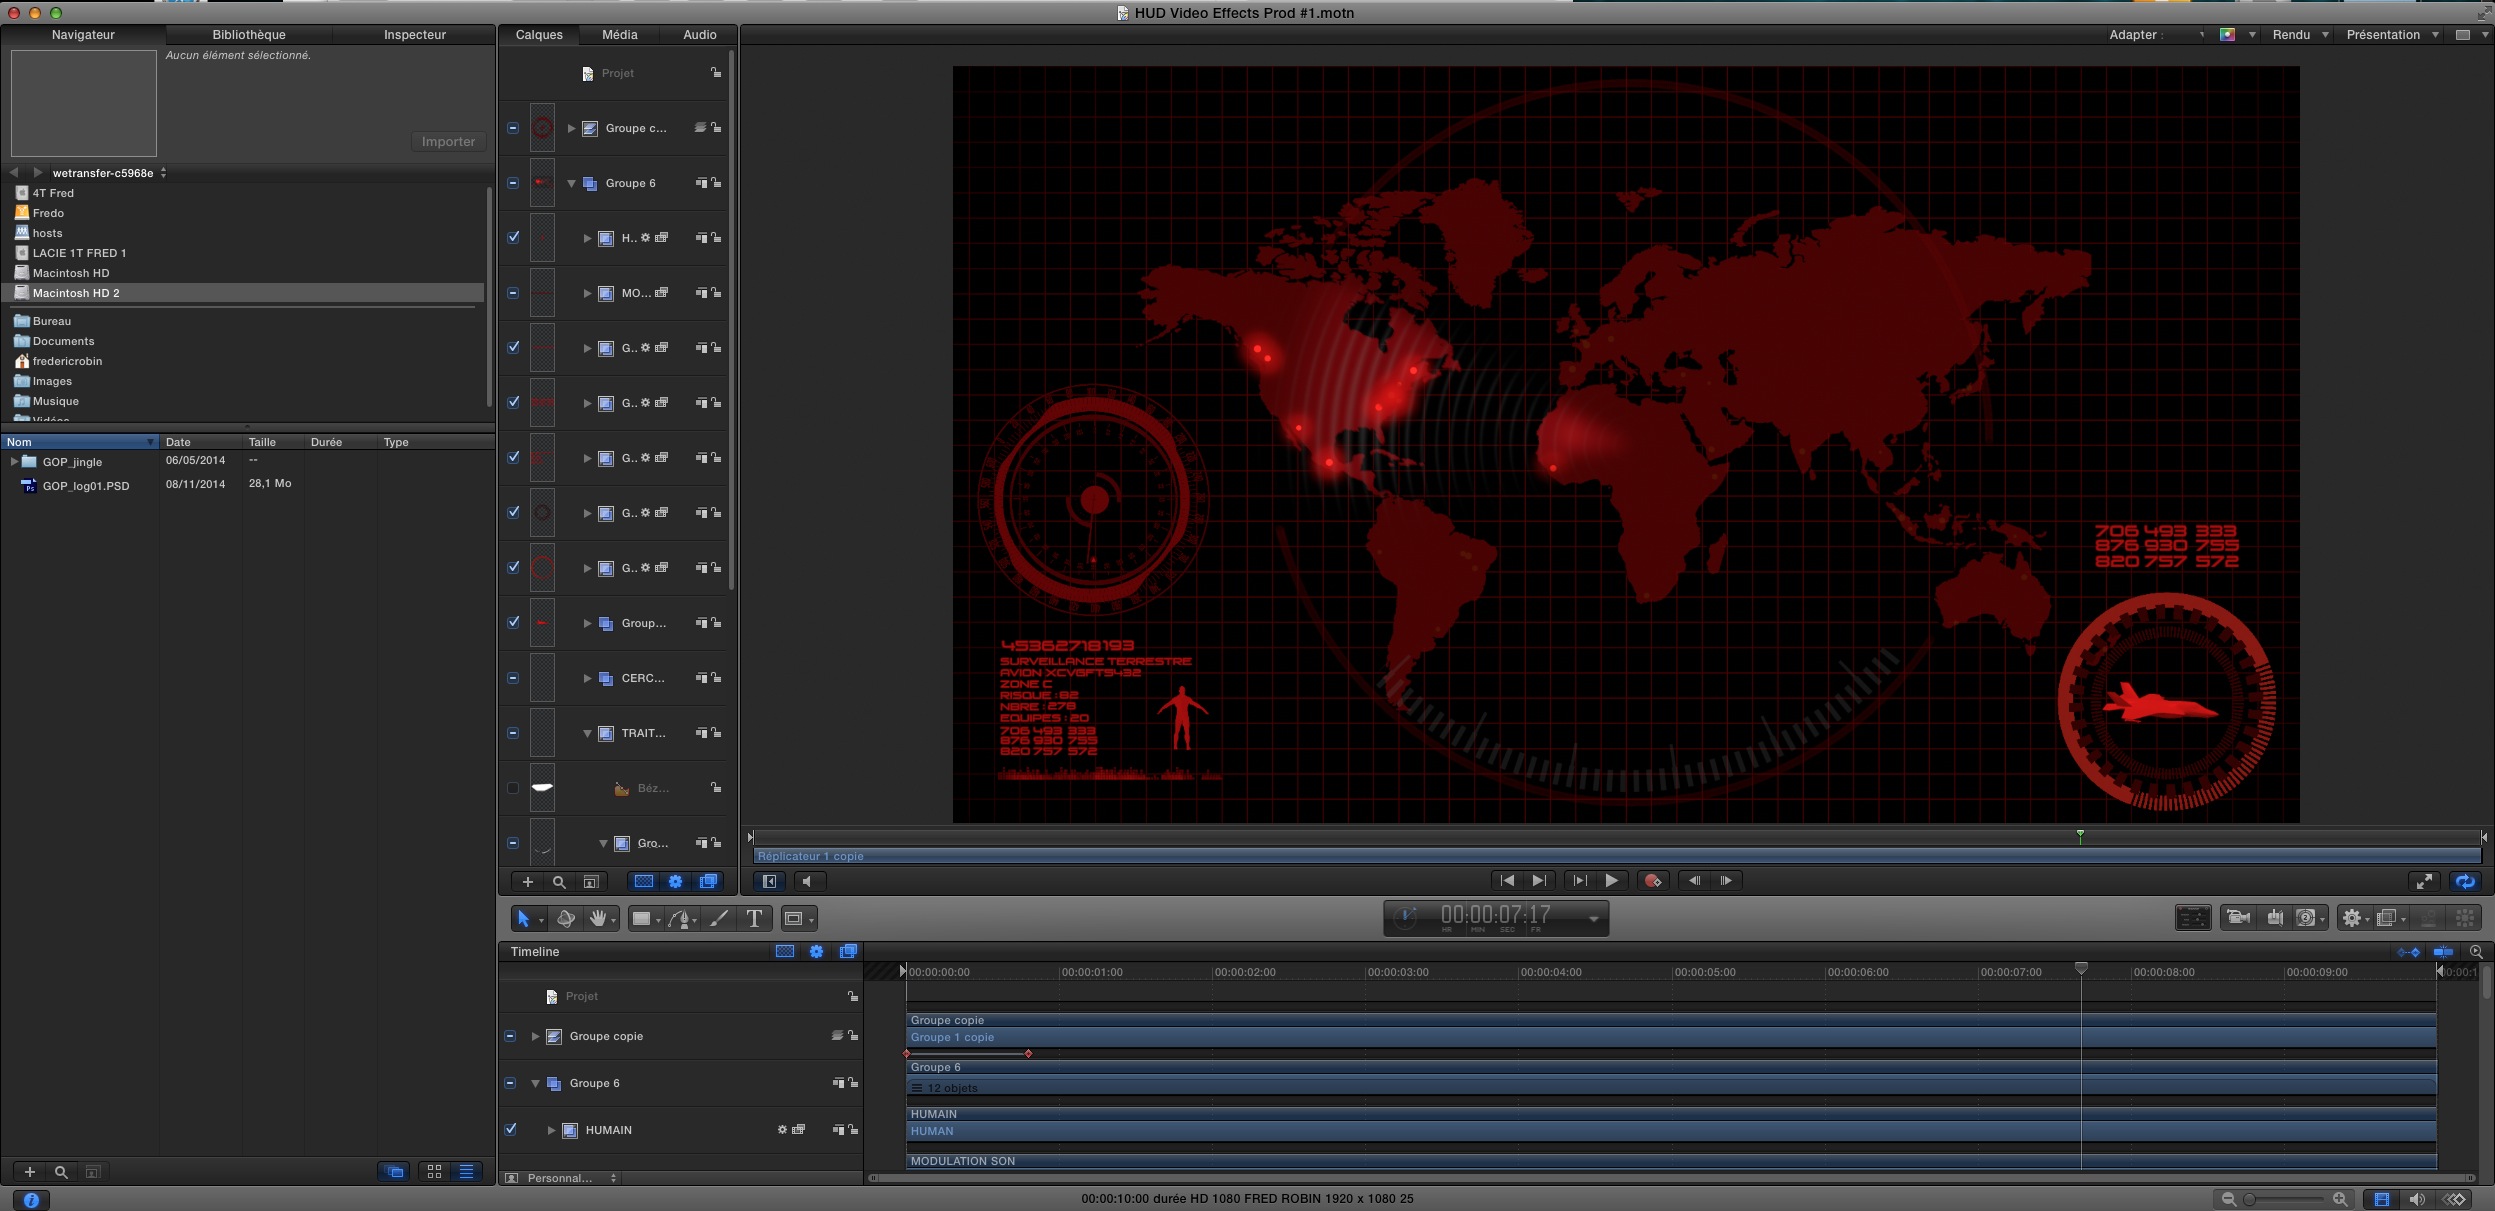This screenshot has height=1211, width=2495.
Task: Open the Audio tab
Action: 699,35
